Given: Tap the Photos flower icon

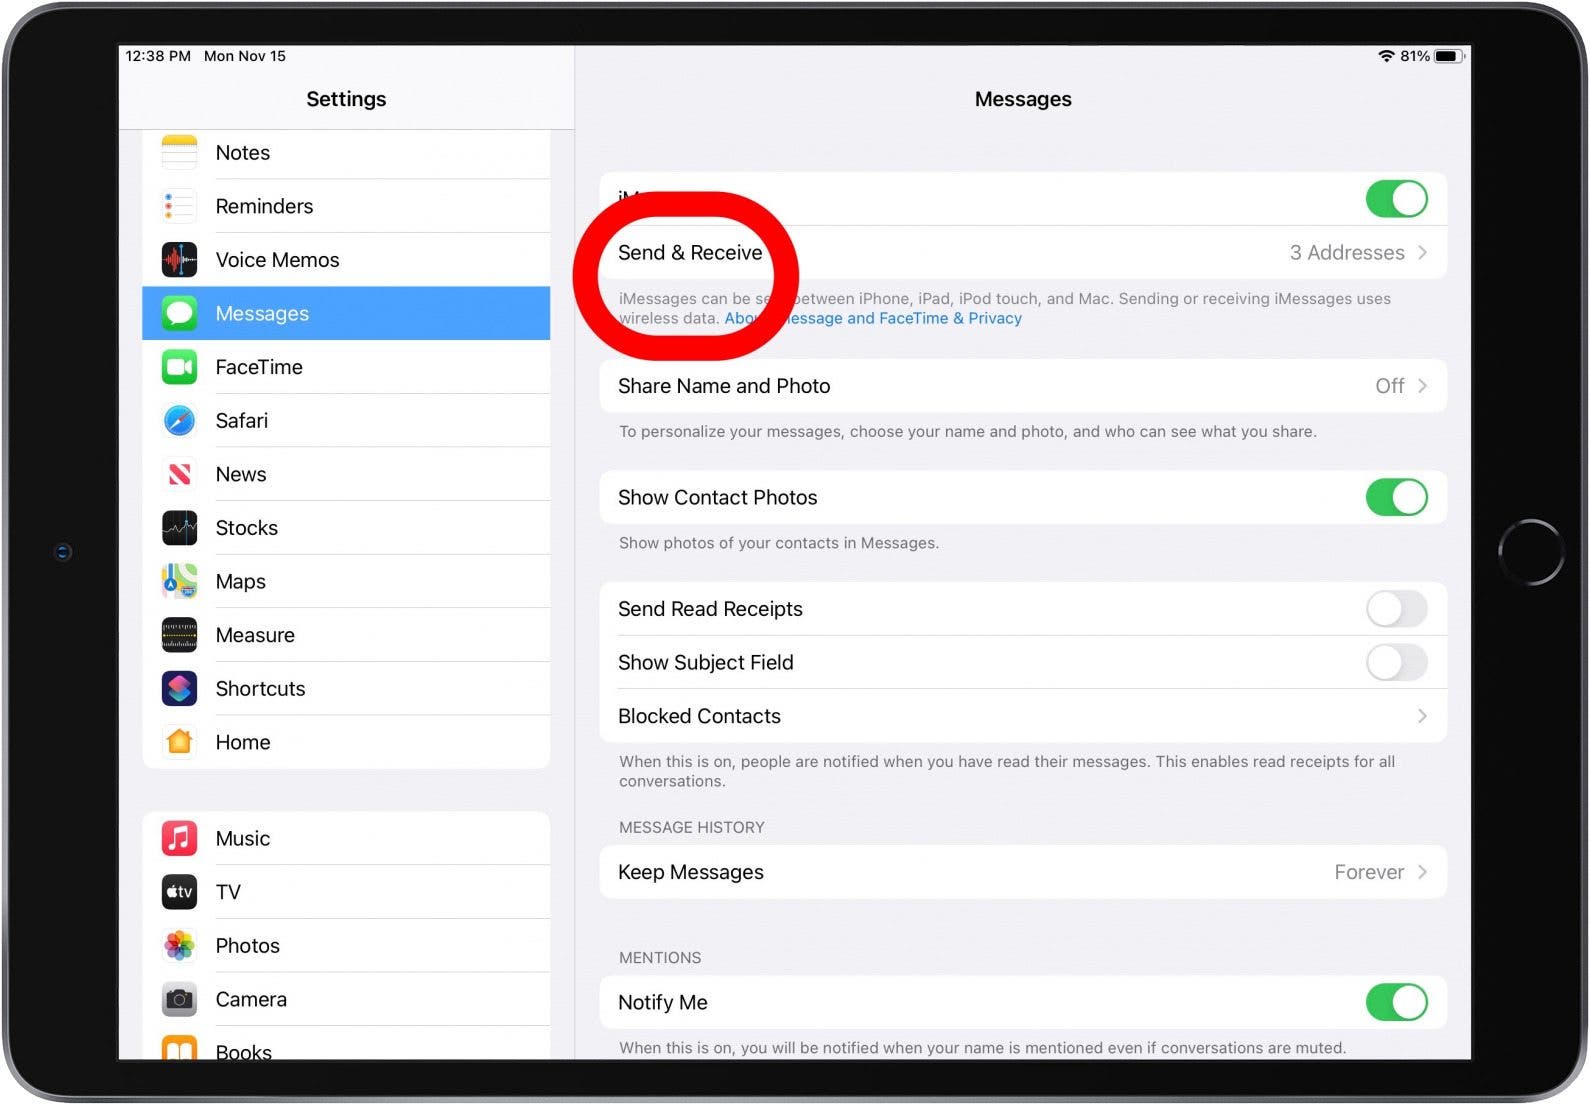Looking at the screenshot, I should pos(179,946).
